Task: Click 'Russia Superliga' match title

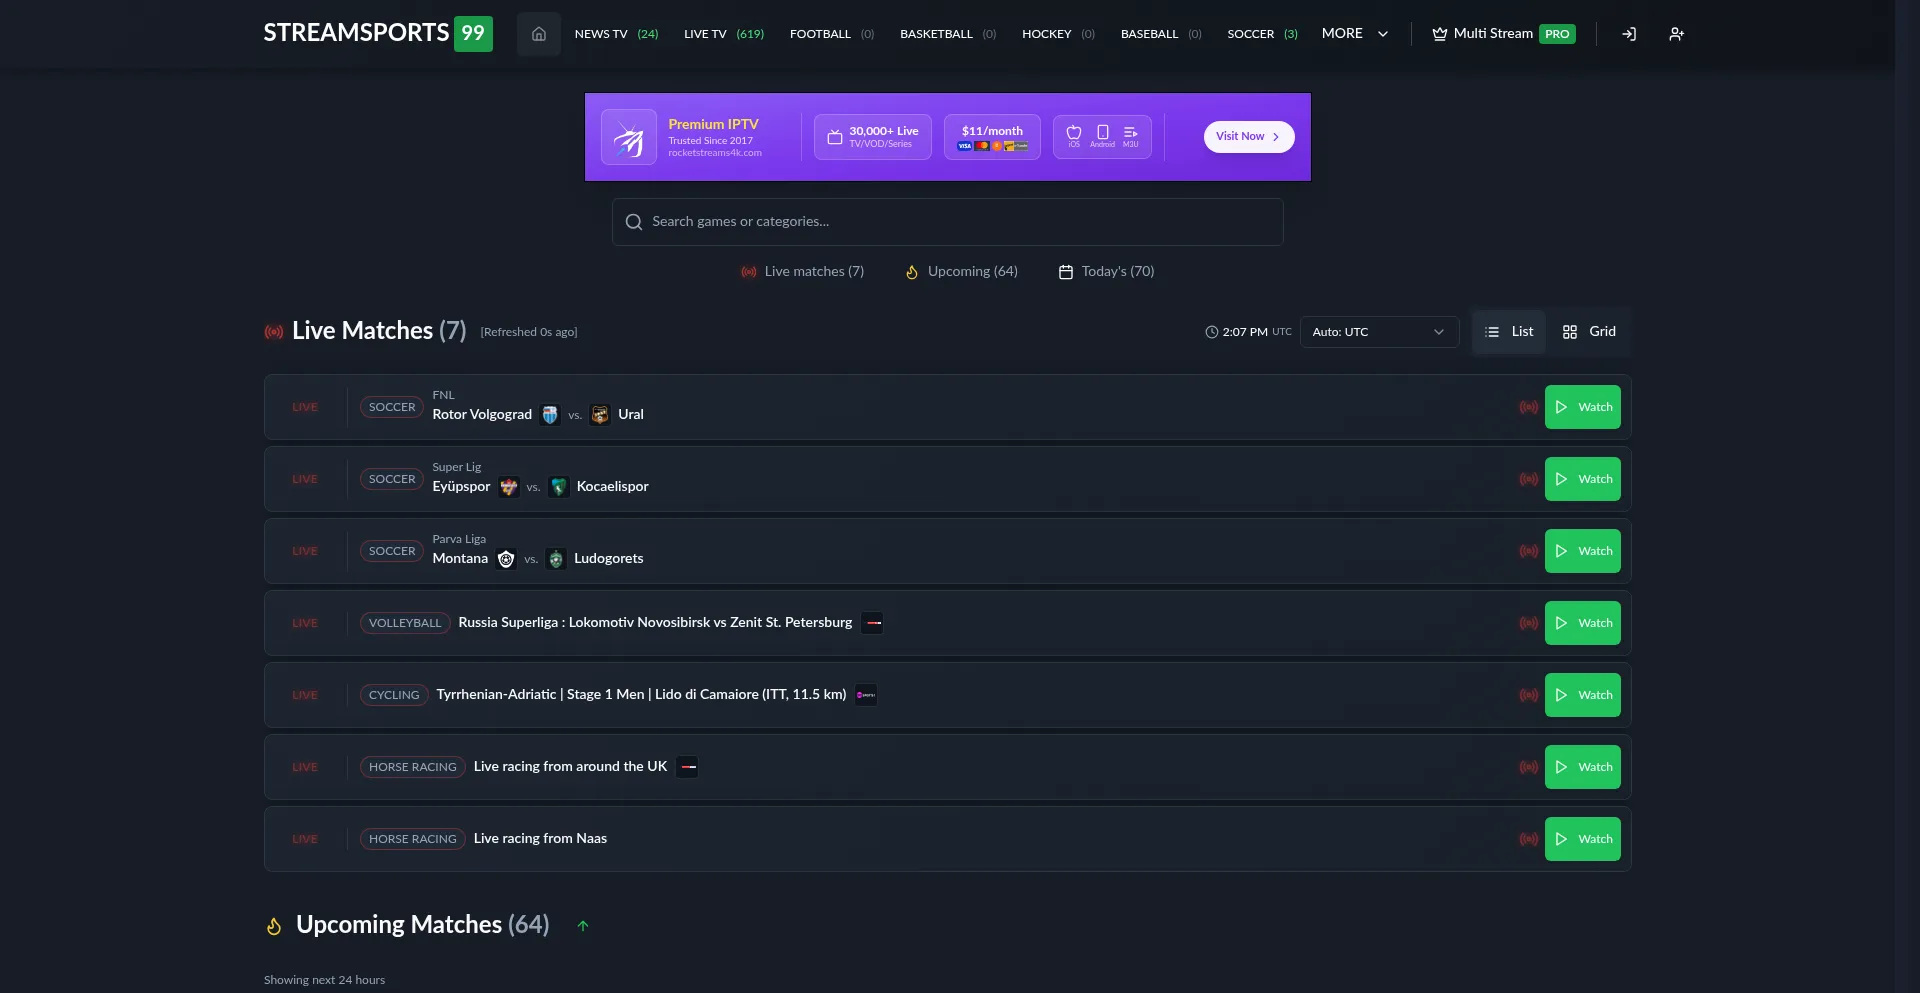Action: pos(655,623)
